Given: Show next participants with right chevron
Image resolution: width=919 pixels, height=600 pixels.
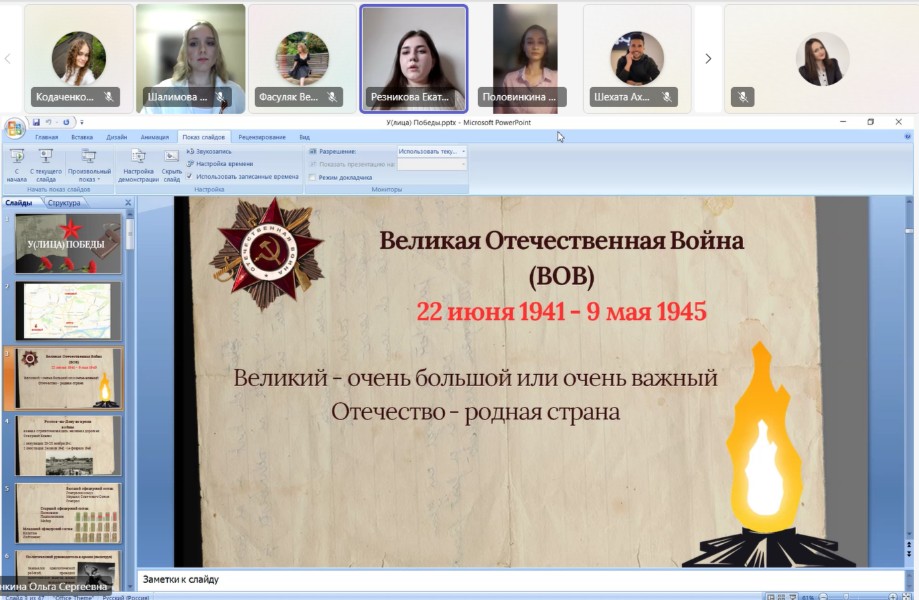Looking at the screenshot, I should pos(708,58).
